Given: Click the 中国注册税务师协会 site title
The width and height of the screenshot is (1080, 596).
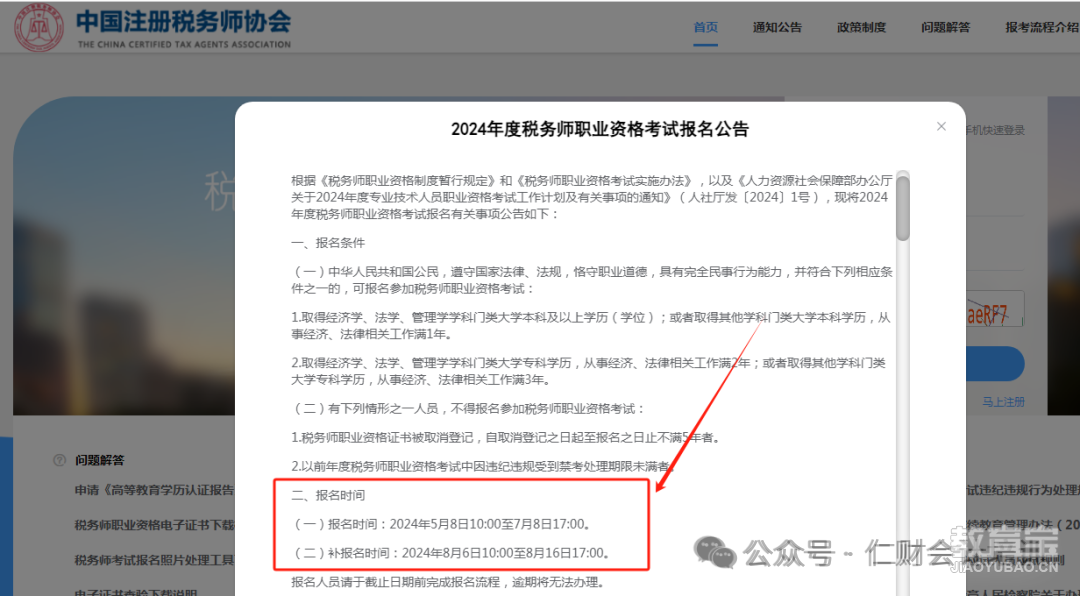Looking at the screenshot, I should [x=183, y=21].
